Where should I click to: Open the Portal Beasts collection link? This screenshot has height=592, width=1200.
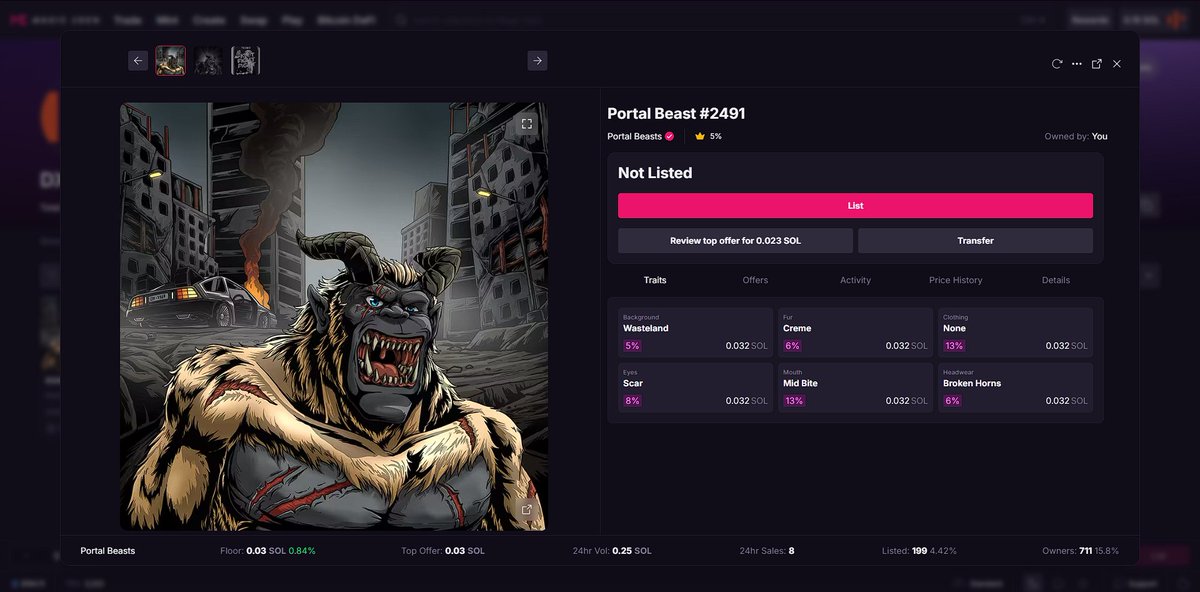[634, 136]
